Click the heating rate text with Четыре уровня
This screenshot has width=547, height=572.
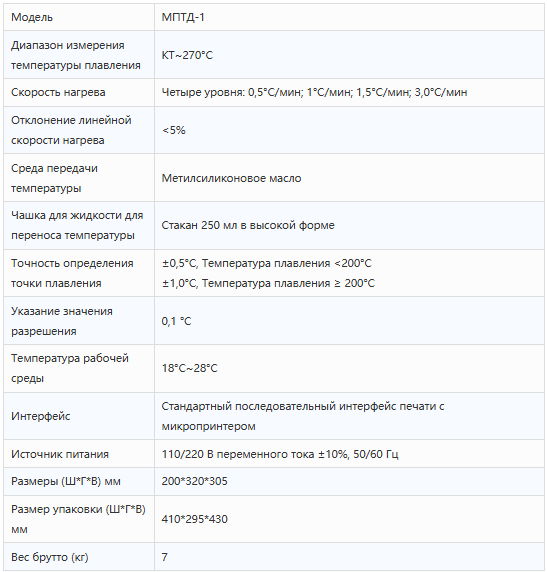coord(314,92)
